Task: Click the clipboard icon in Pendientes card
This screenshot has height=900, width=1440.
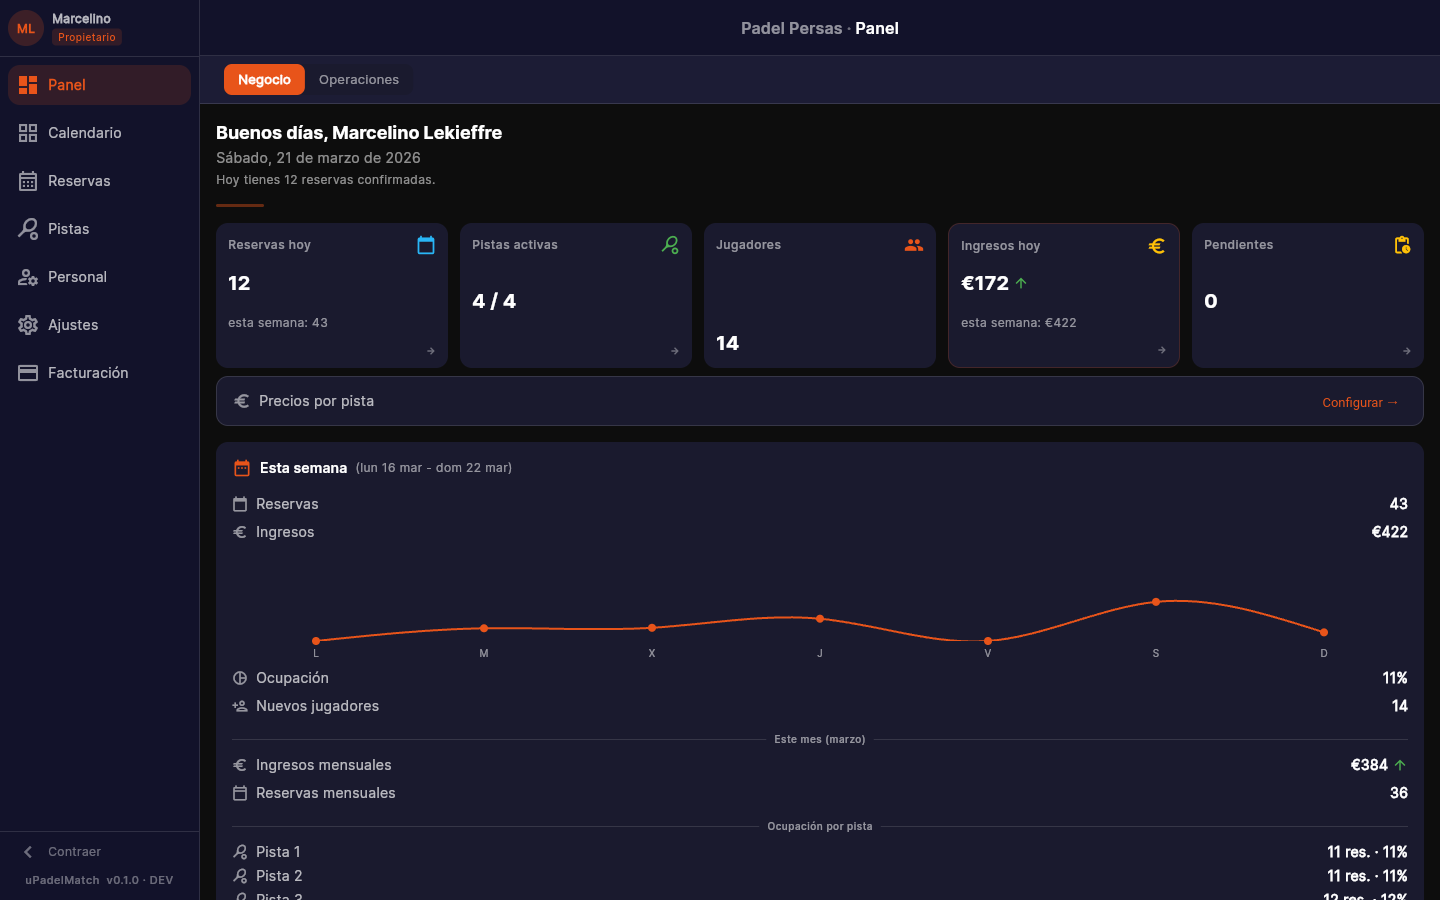Action: pyautogui.click(x=1402, y=245)
